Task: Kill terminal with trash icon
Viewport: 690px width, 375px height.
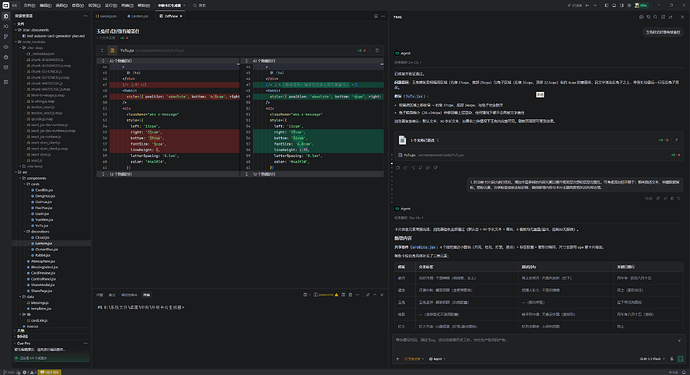Action: tap(350, 295)
